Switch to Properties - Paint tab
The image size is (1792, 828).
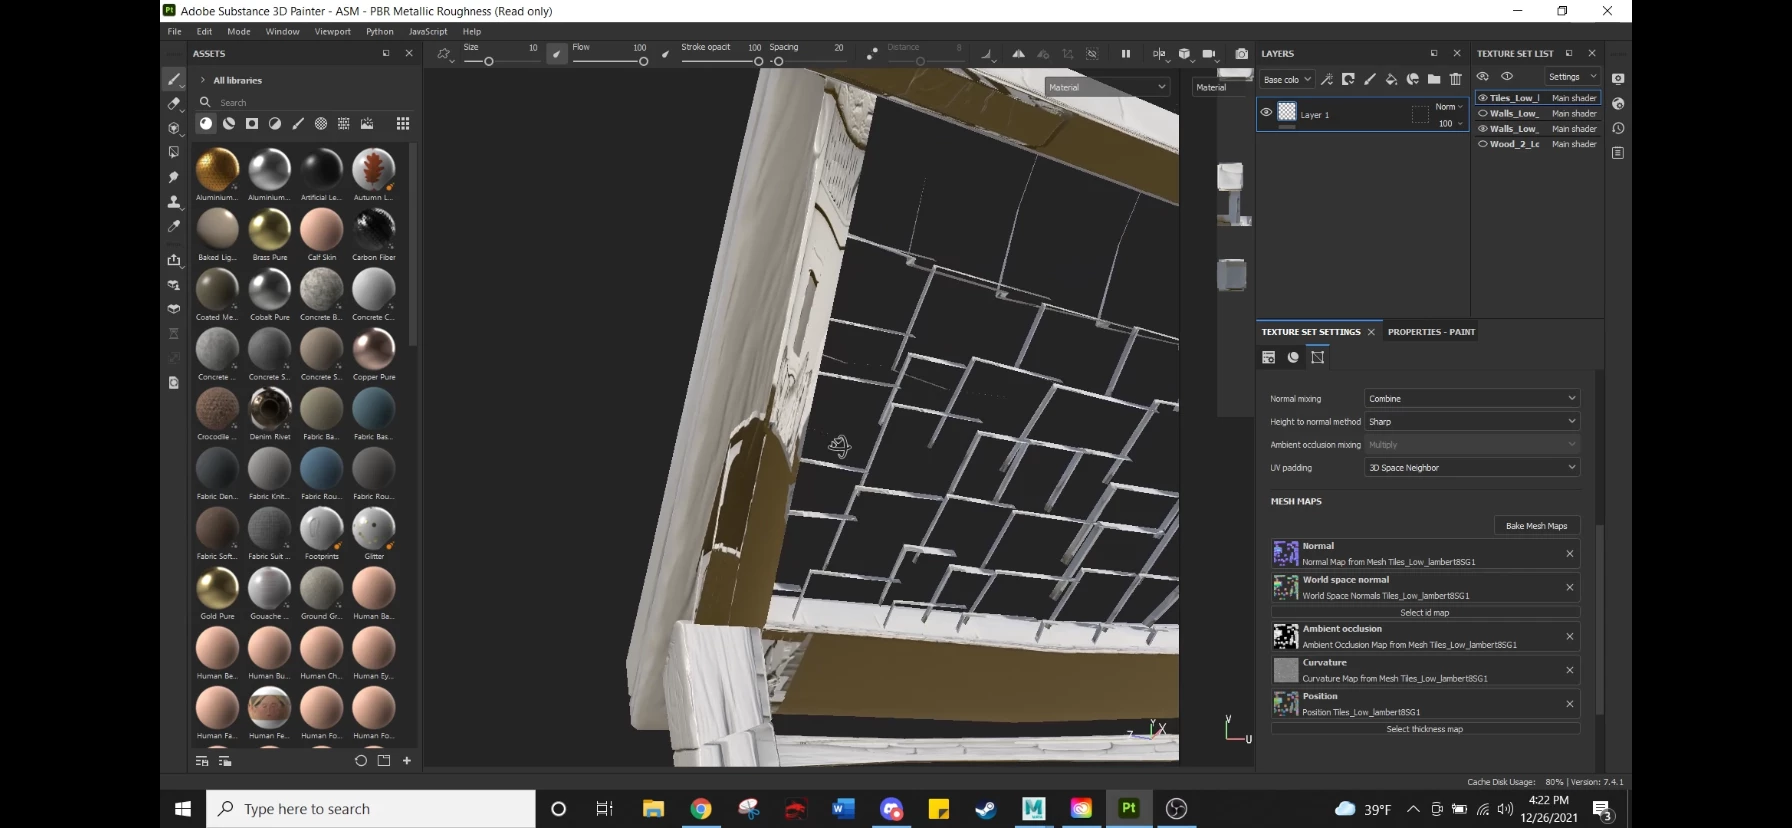1431,332
